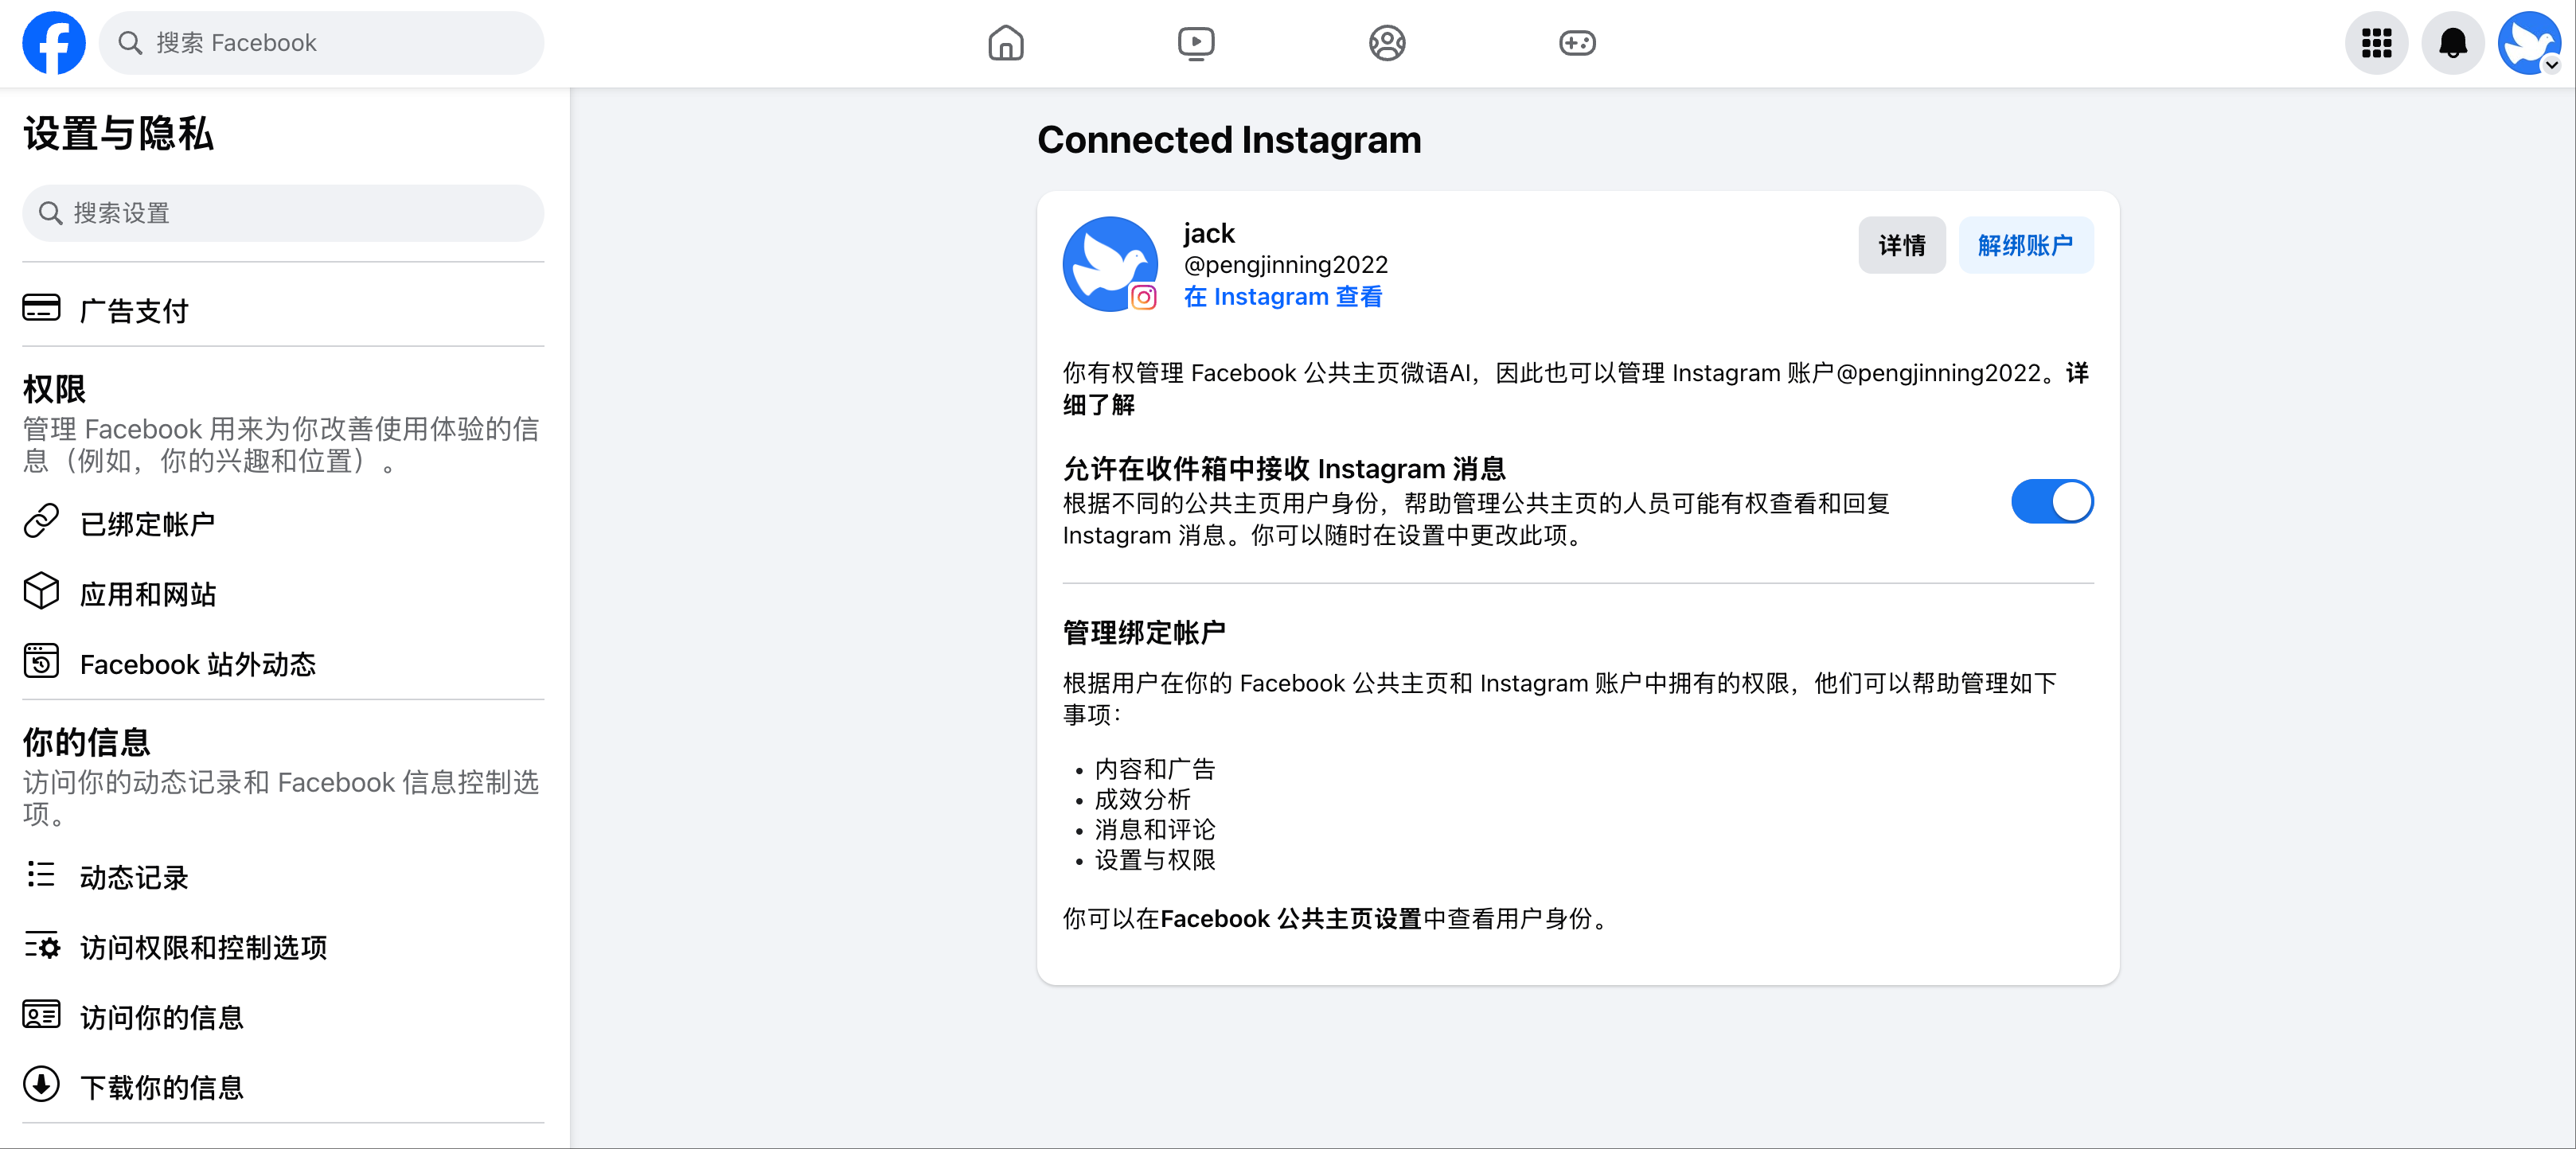
Task: Select 已绑定帐户 in sidebar
Action: click(147, 524)
